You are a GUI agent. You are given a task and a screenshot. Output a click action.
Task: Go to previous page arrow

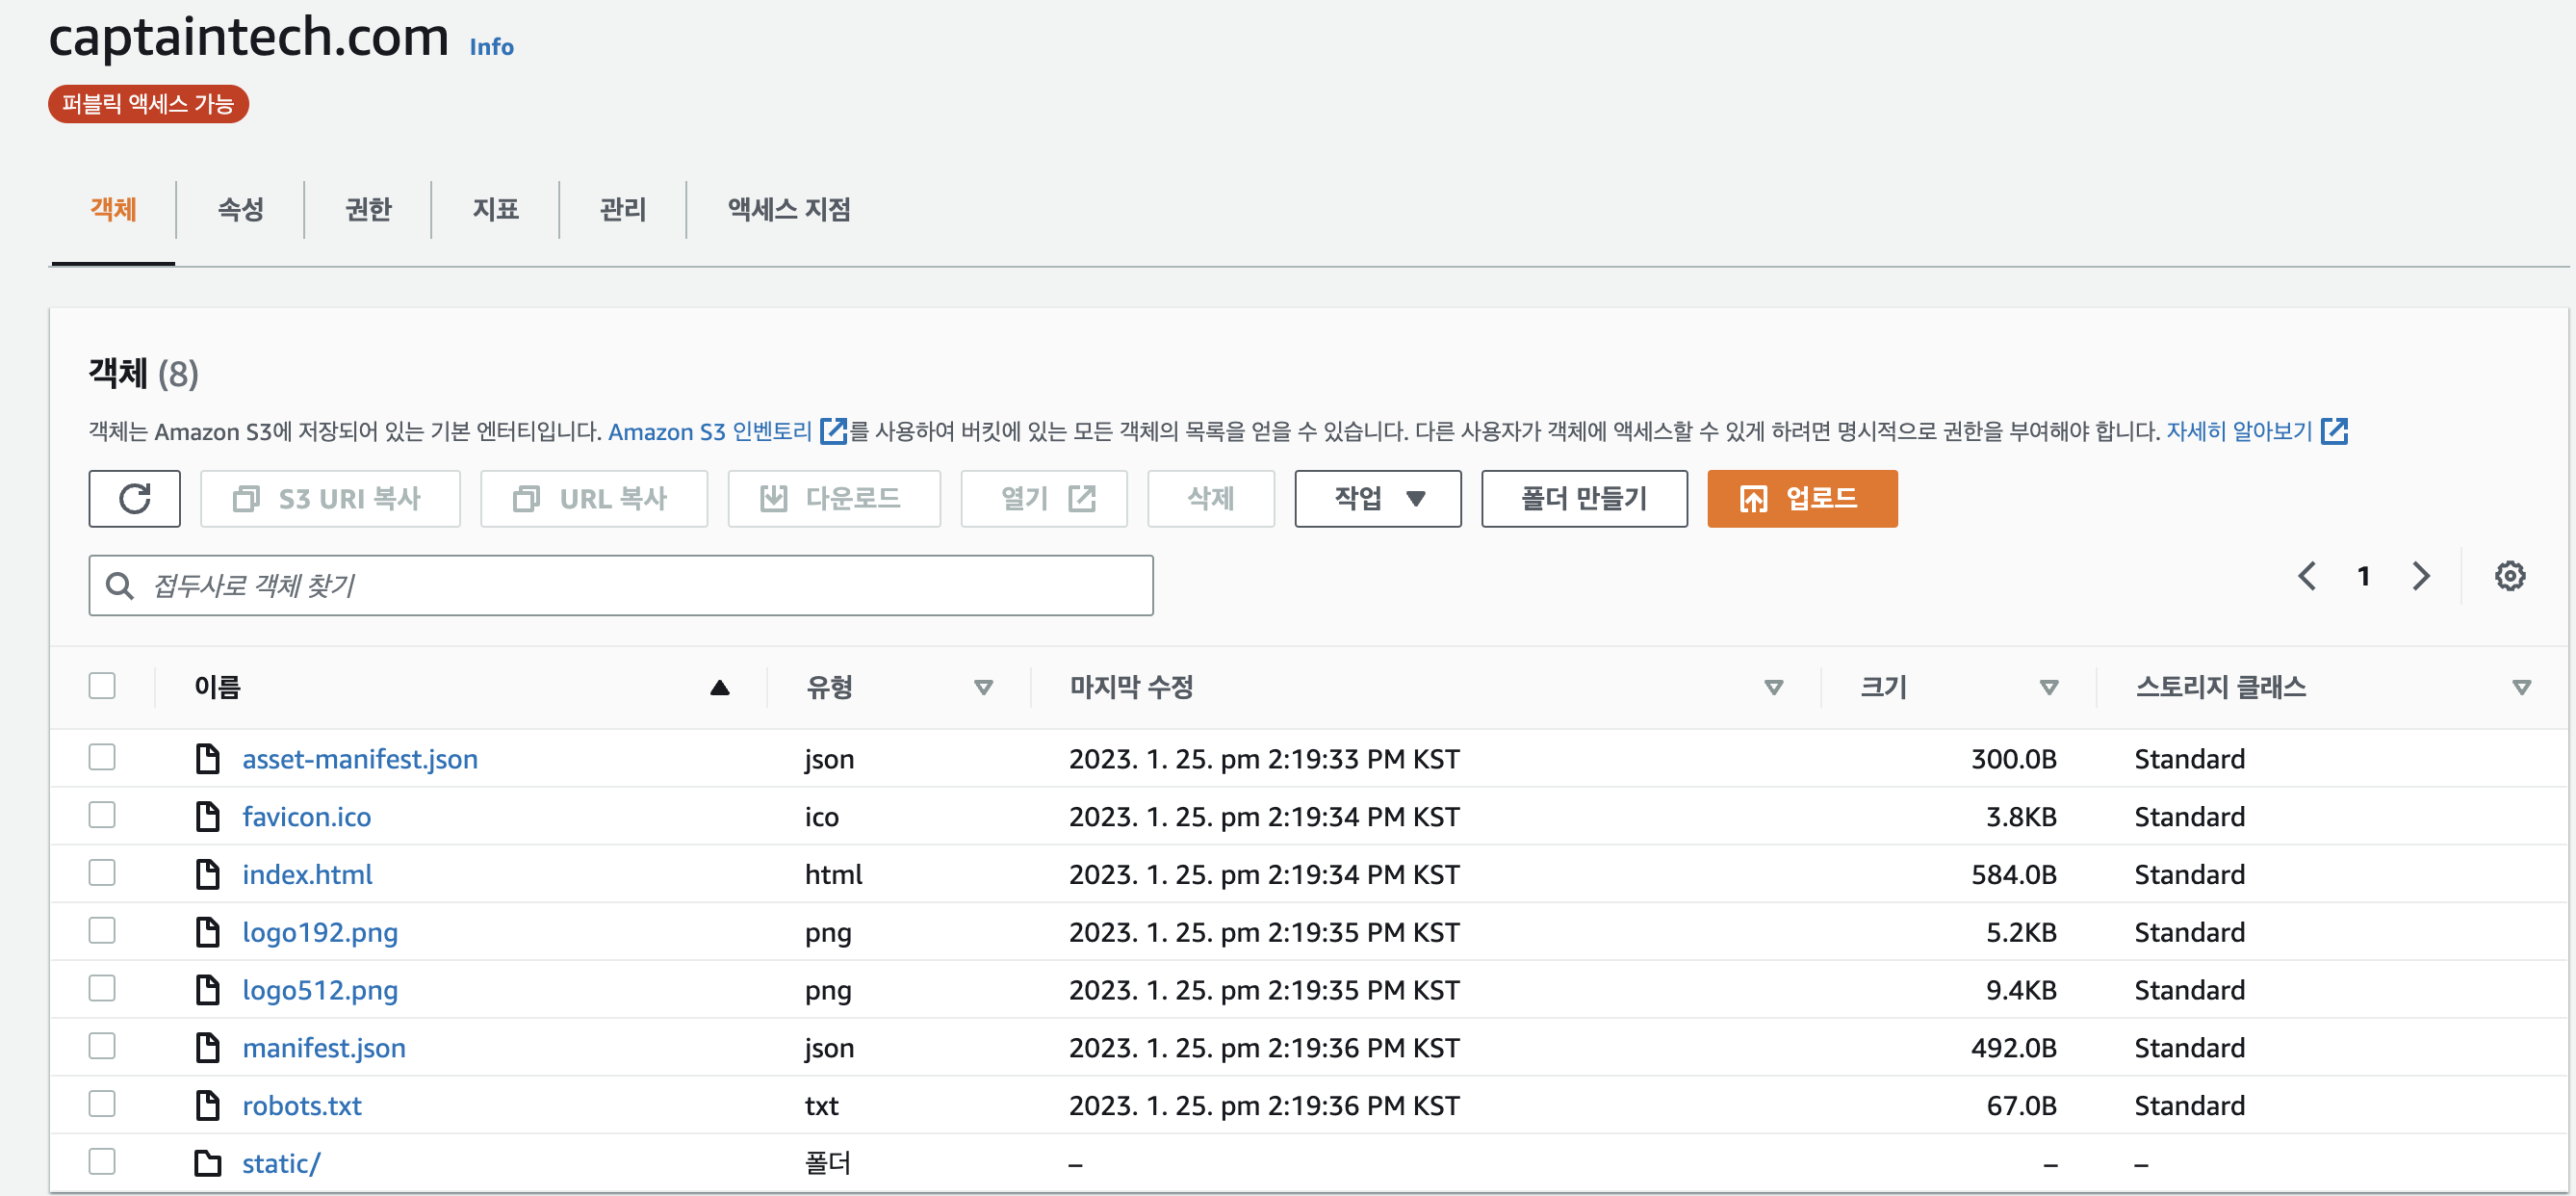click(2307, 576)
